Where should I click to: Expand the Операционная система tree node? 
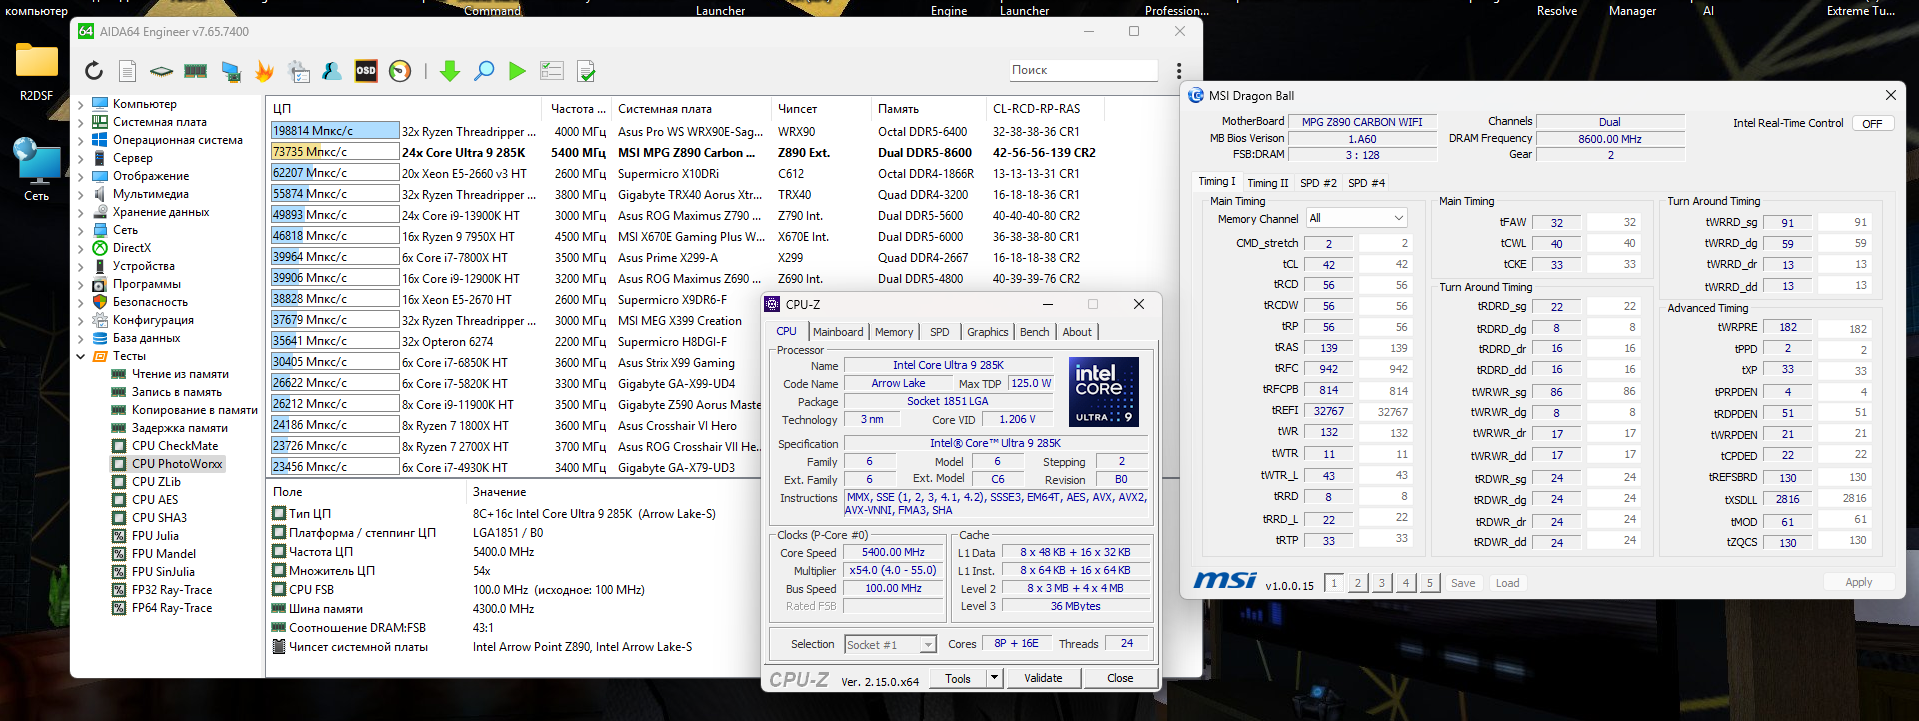[x=81, y=140]
